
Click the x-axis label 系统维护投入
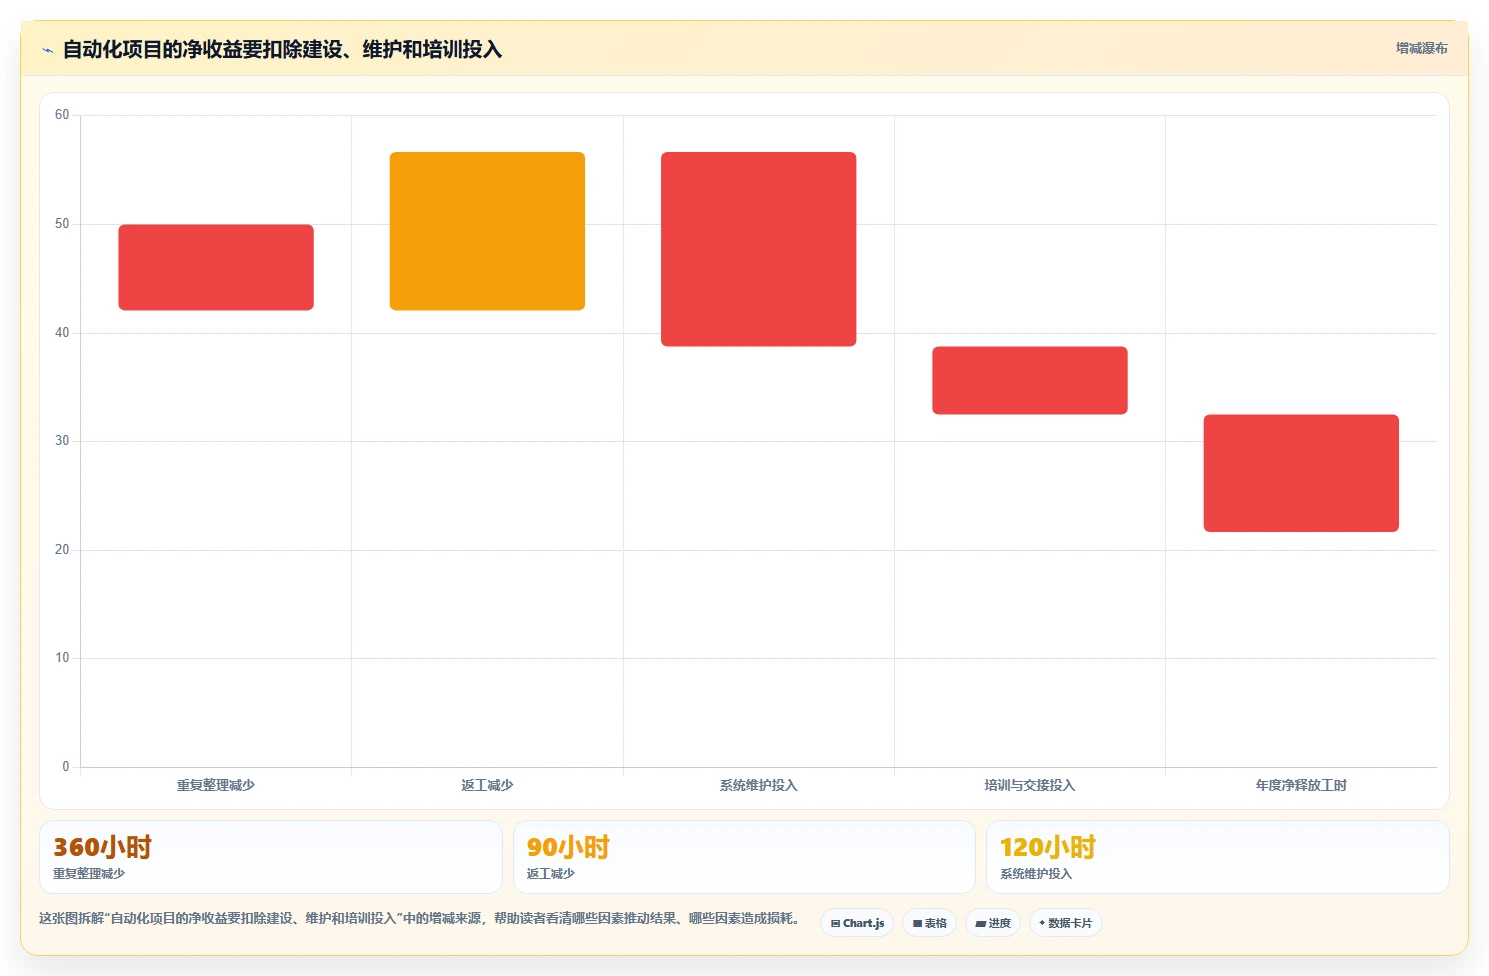(759, 785)
